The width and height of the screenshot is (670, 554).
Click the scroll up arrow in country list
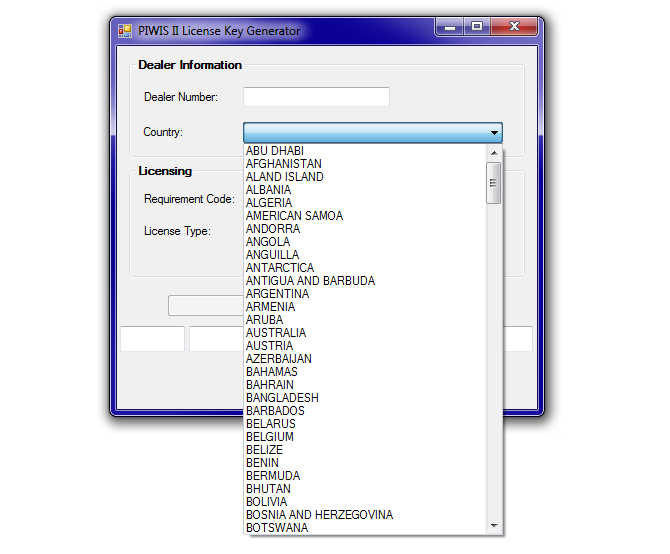tap(494, 153)
